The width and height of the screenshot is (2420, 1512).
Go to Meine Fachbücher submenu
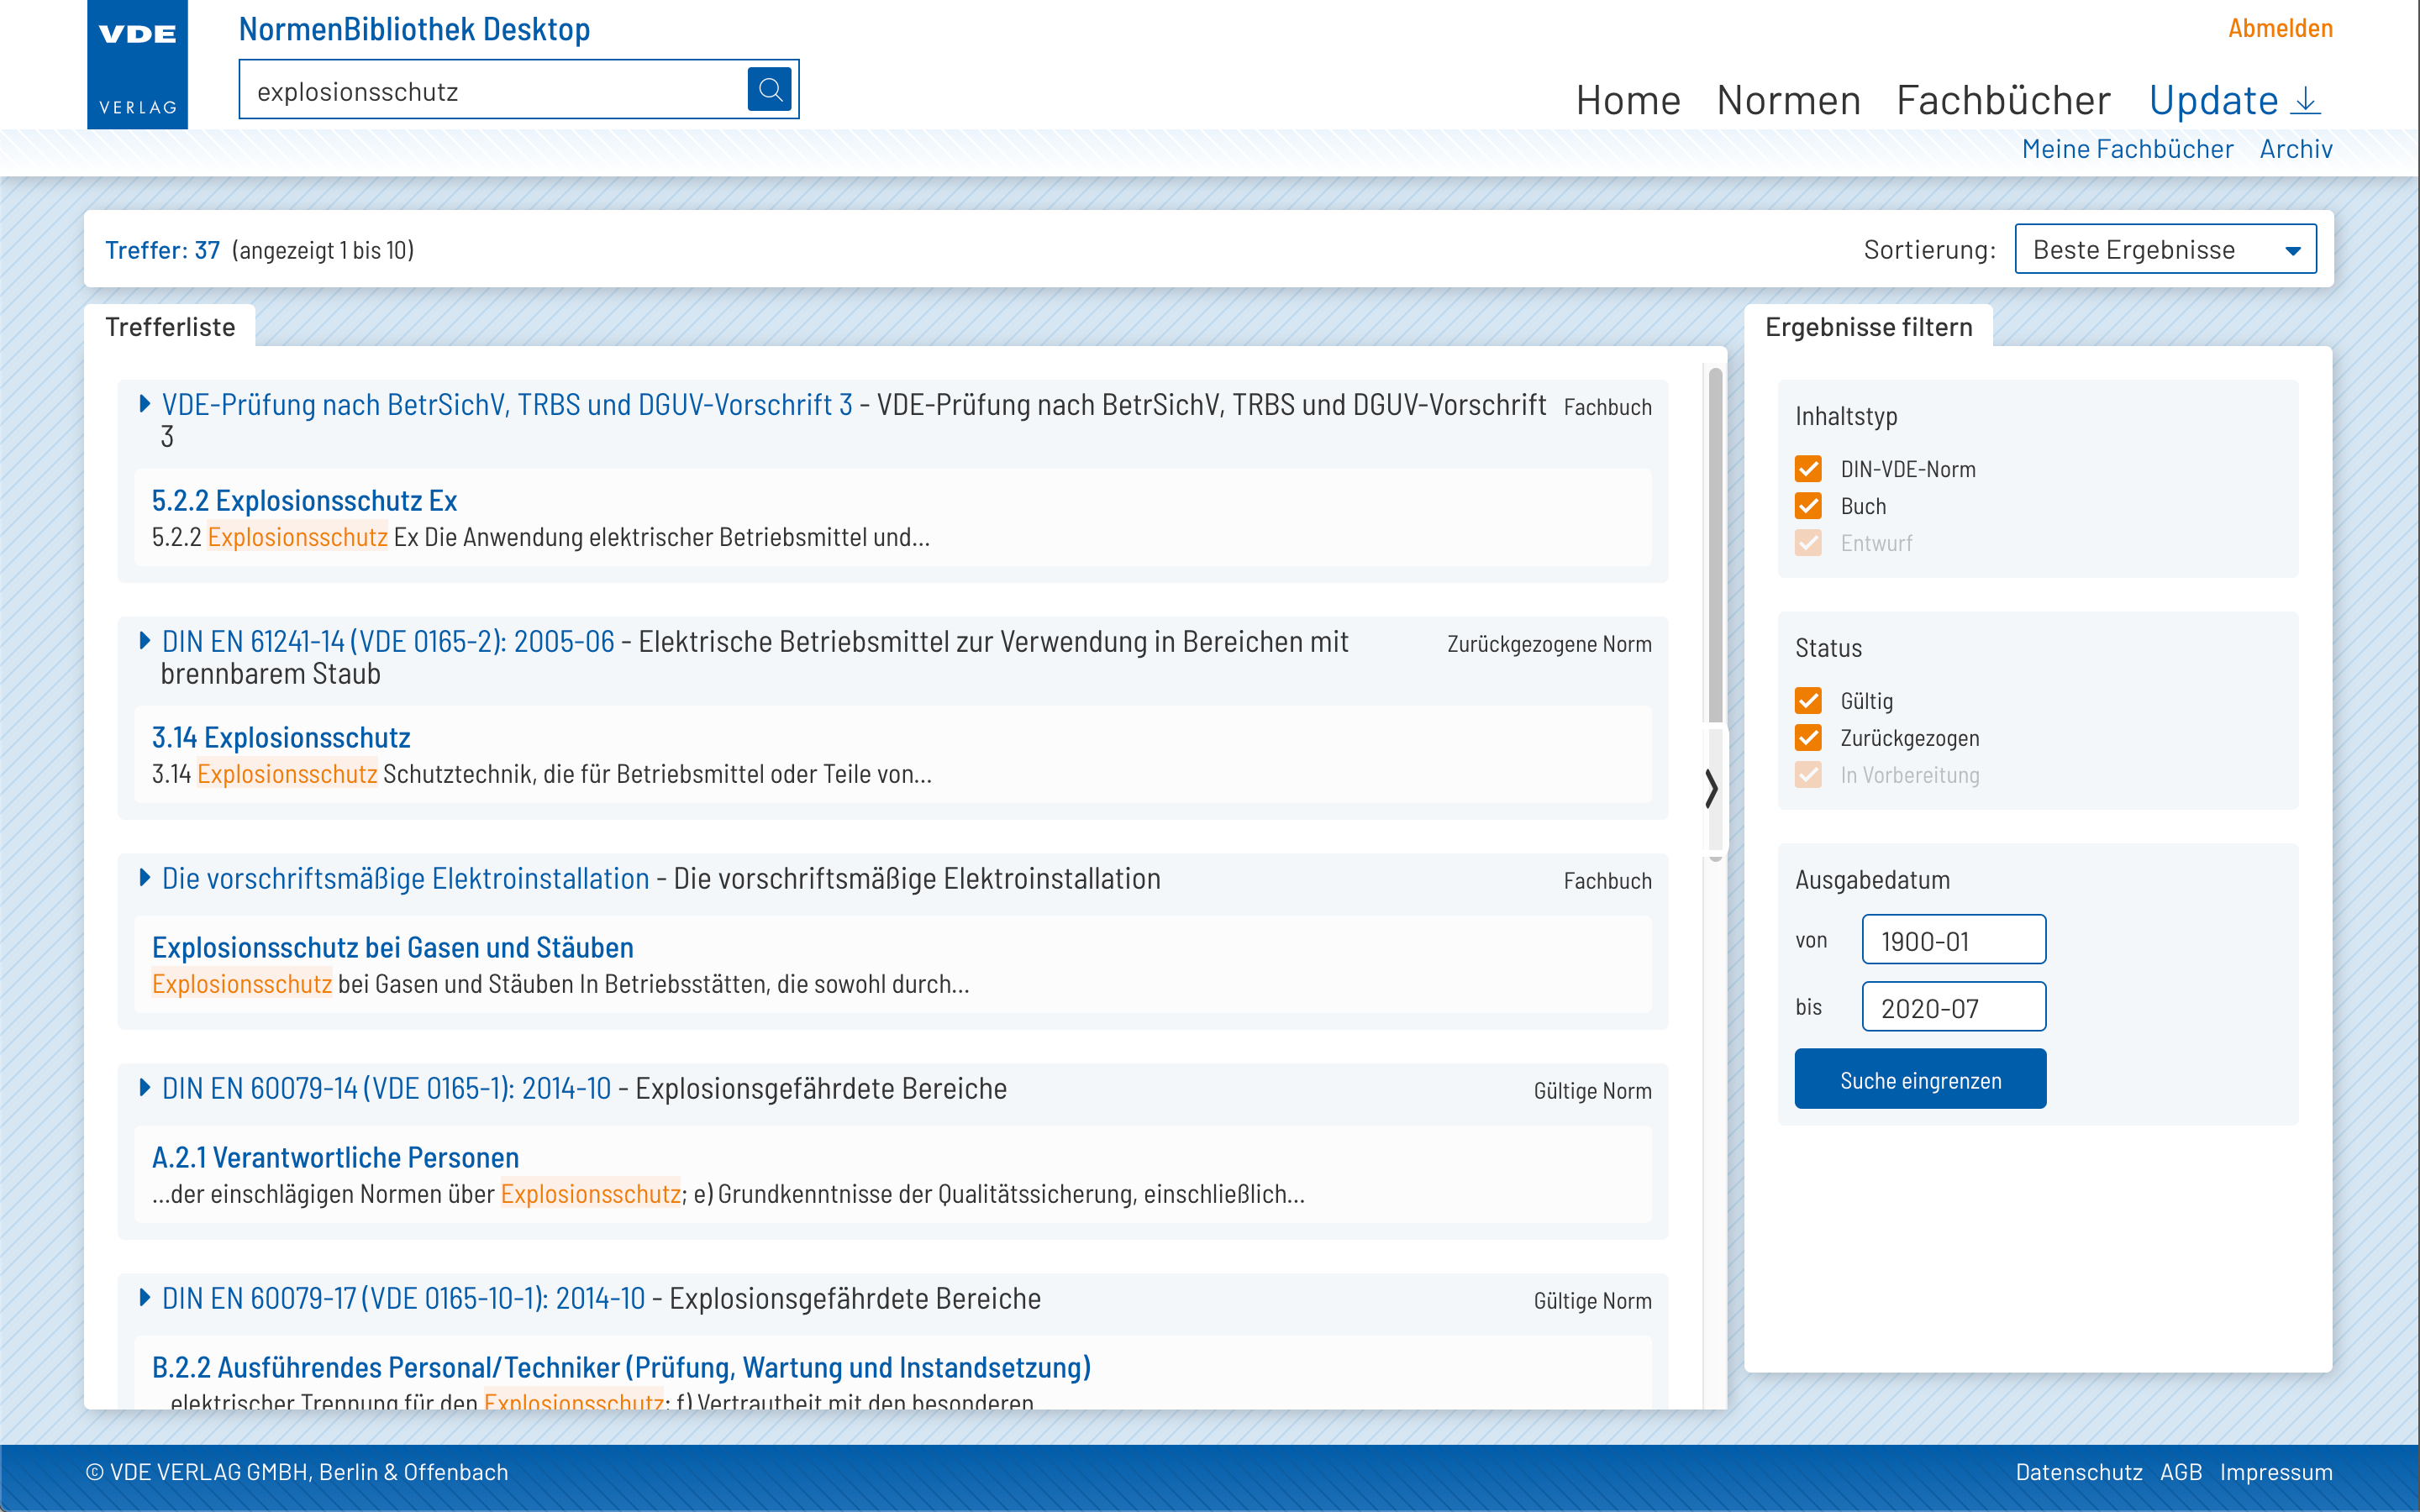[2127, 149]
